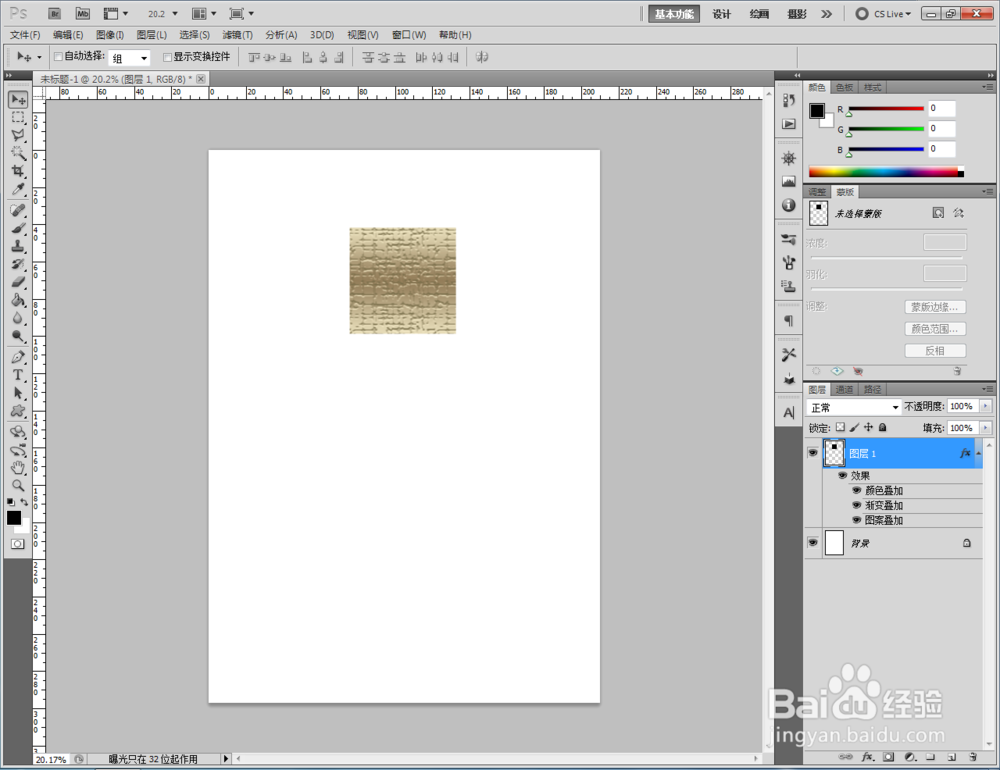Hide layer 图层 1 visibility eye
Image resolution: width=1000 pixels, height=770 pixels.
812,453
